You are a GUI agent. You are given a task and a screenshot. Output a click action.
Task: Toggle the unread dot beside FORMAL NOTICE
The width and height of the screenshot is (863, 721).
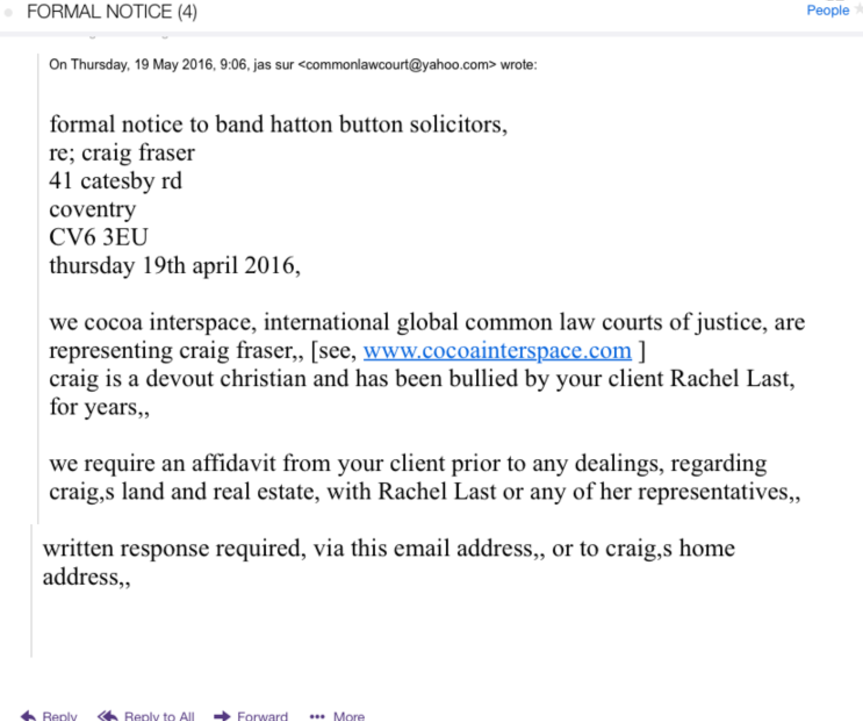click(x=8, y=13)
